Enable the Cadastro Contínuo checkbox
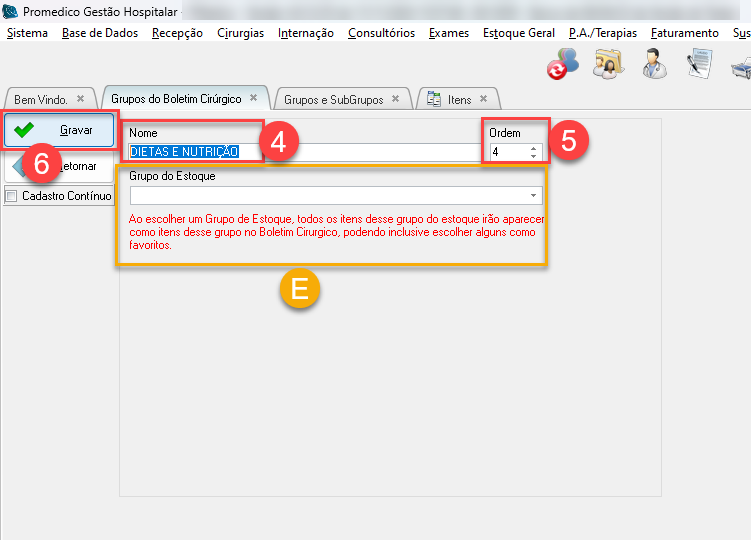Viewport: 751px width, 540px height. pyautogui.click(x=12, y=196)
